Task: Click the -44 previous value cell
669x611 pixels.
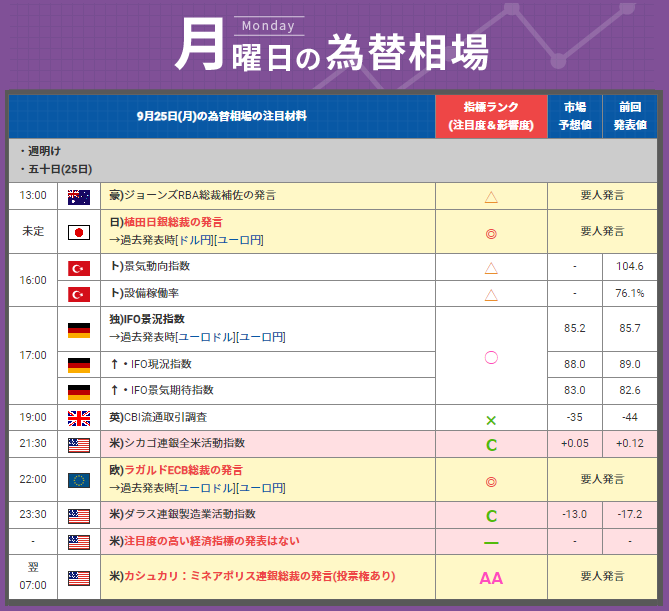Action: click(x=630, y=417)
